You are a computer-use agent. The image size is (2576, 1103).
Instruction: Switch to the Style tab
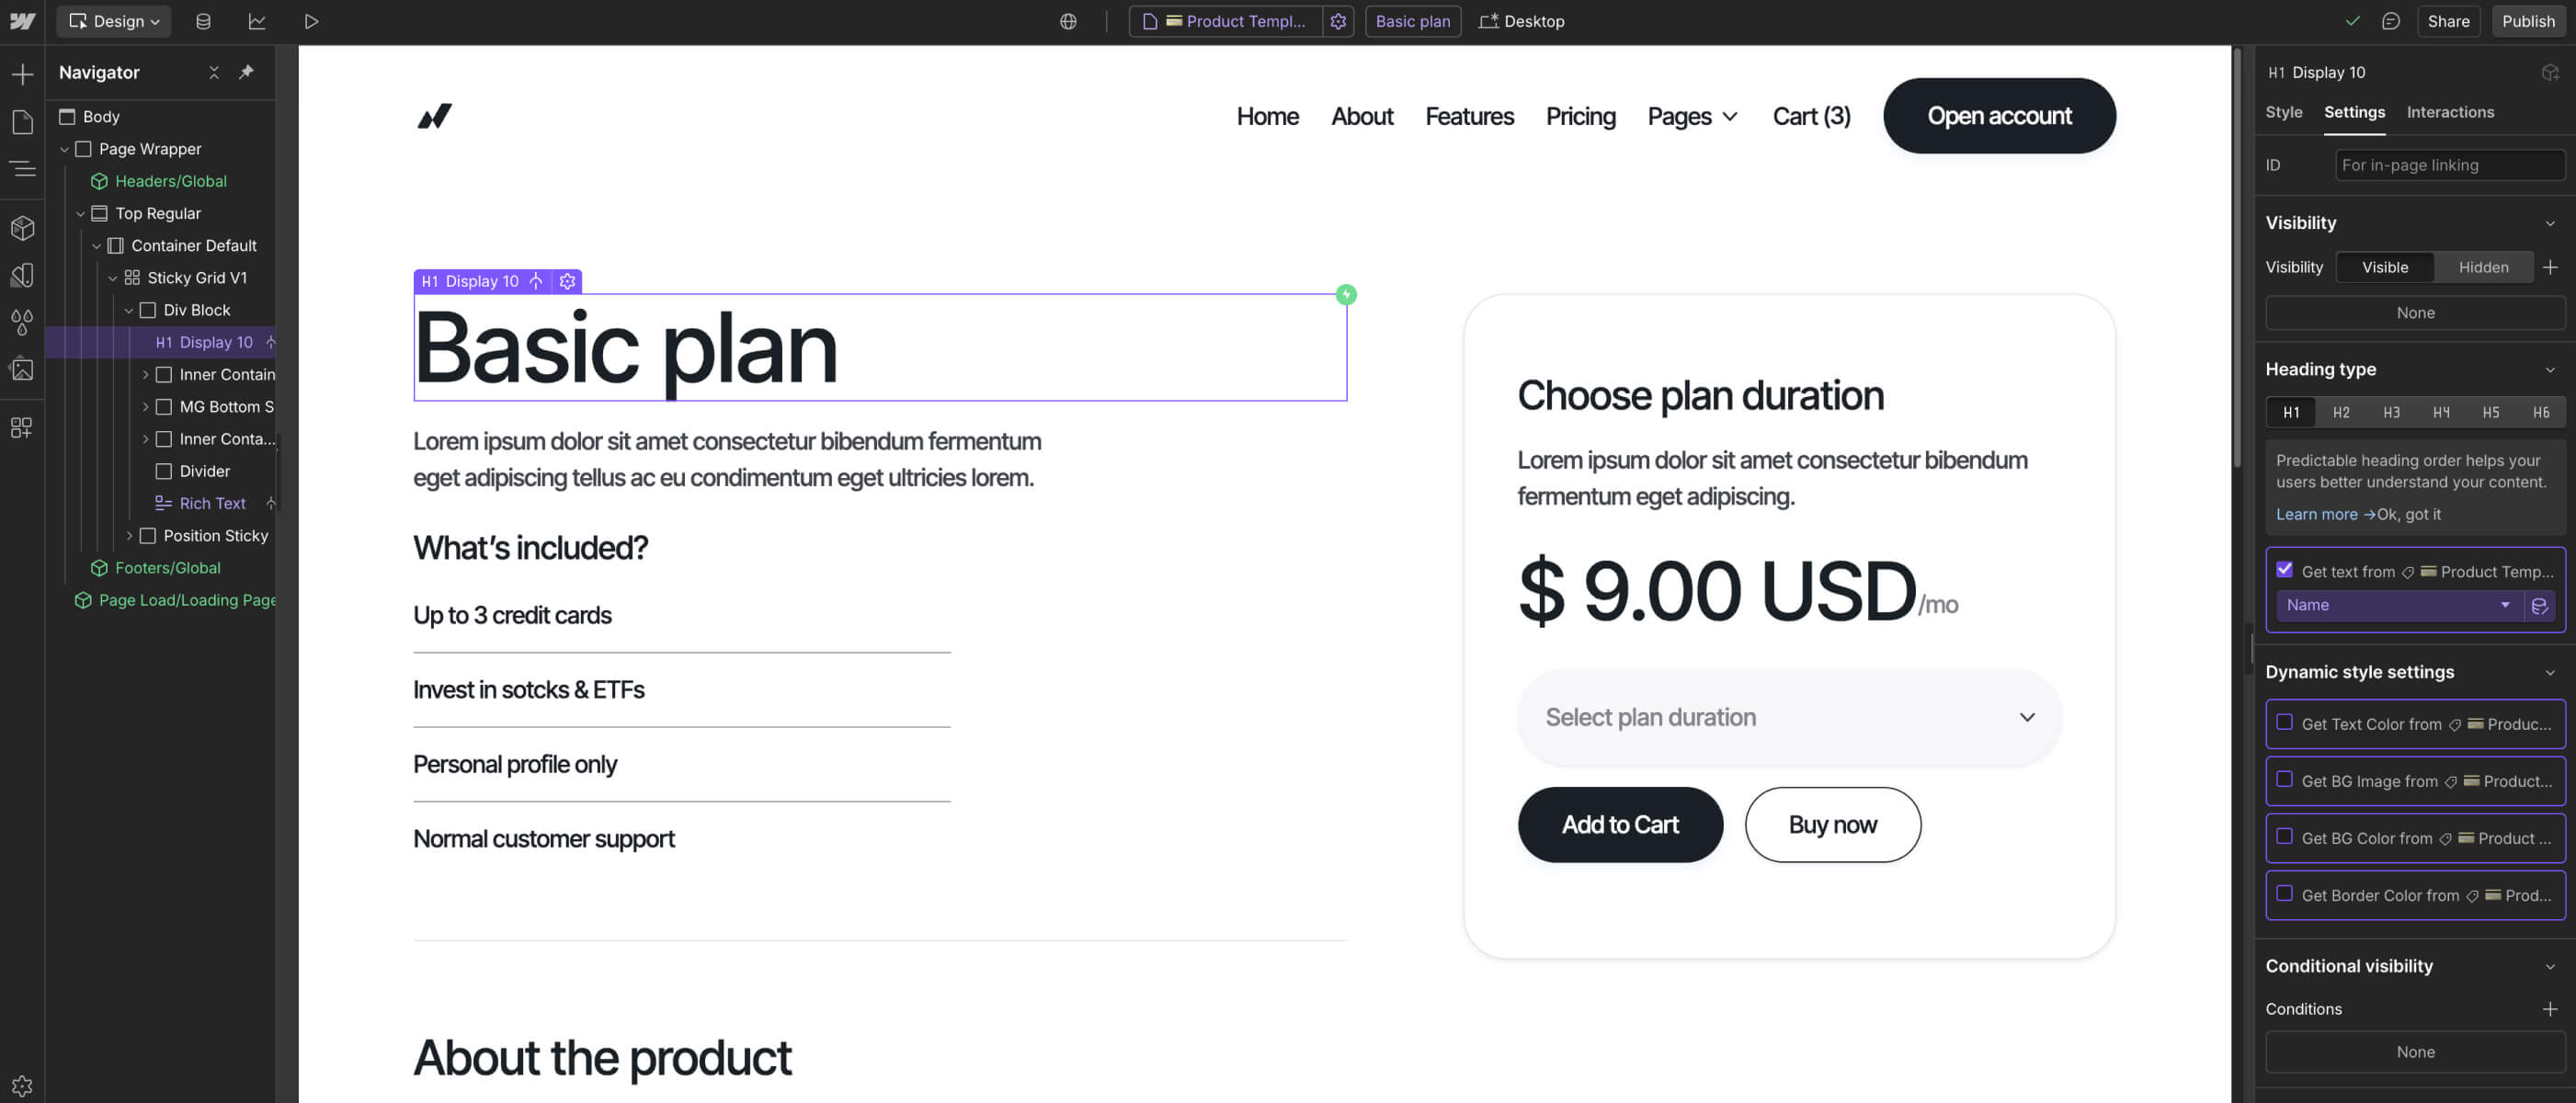(2283, 112)
